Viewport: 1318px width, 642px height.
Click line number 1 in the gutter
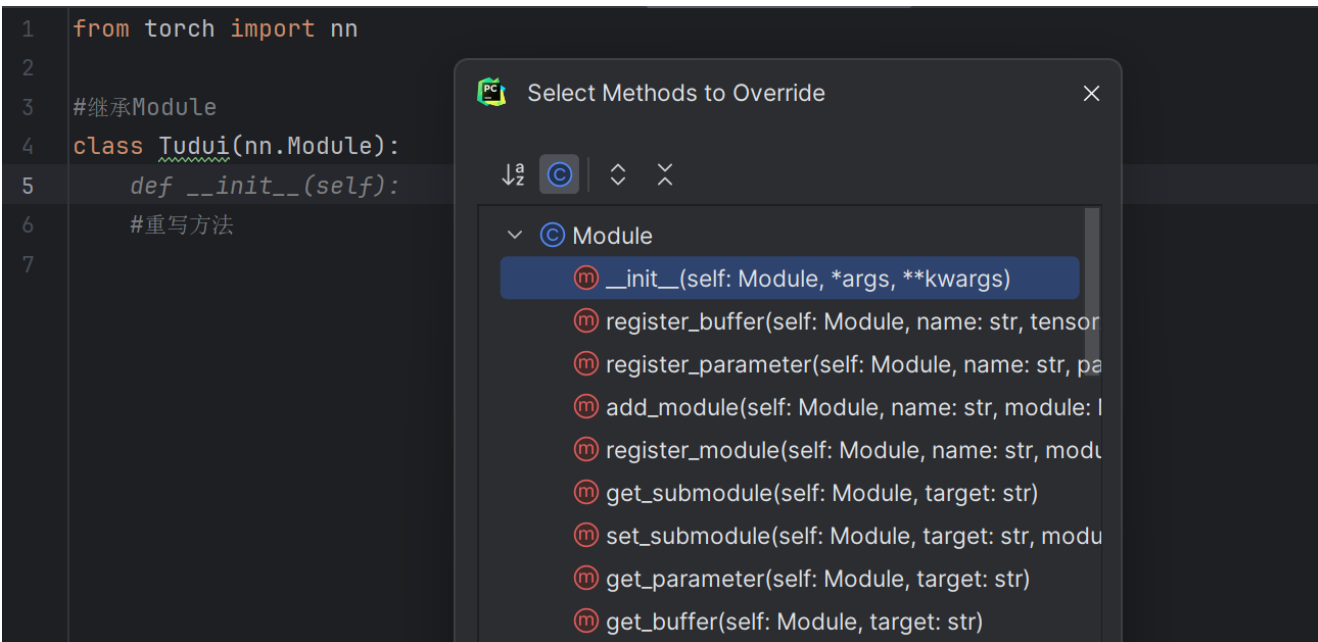pos(27,29)
